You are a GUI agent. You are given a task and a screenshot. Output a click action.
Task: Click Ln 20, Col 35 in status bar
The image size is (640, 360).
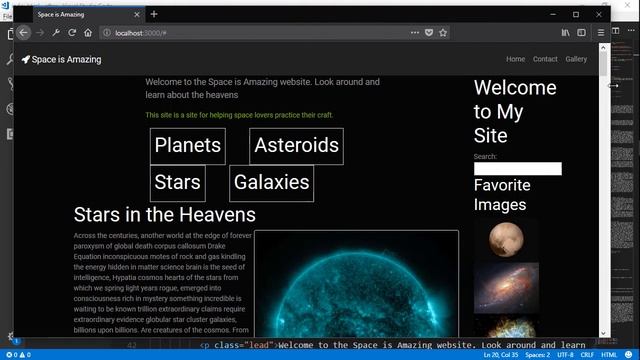click(501, 355)
